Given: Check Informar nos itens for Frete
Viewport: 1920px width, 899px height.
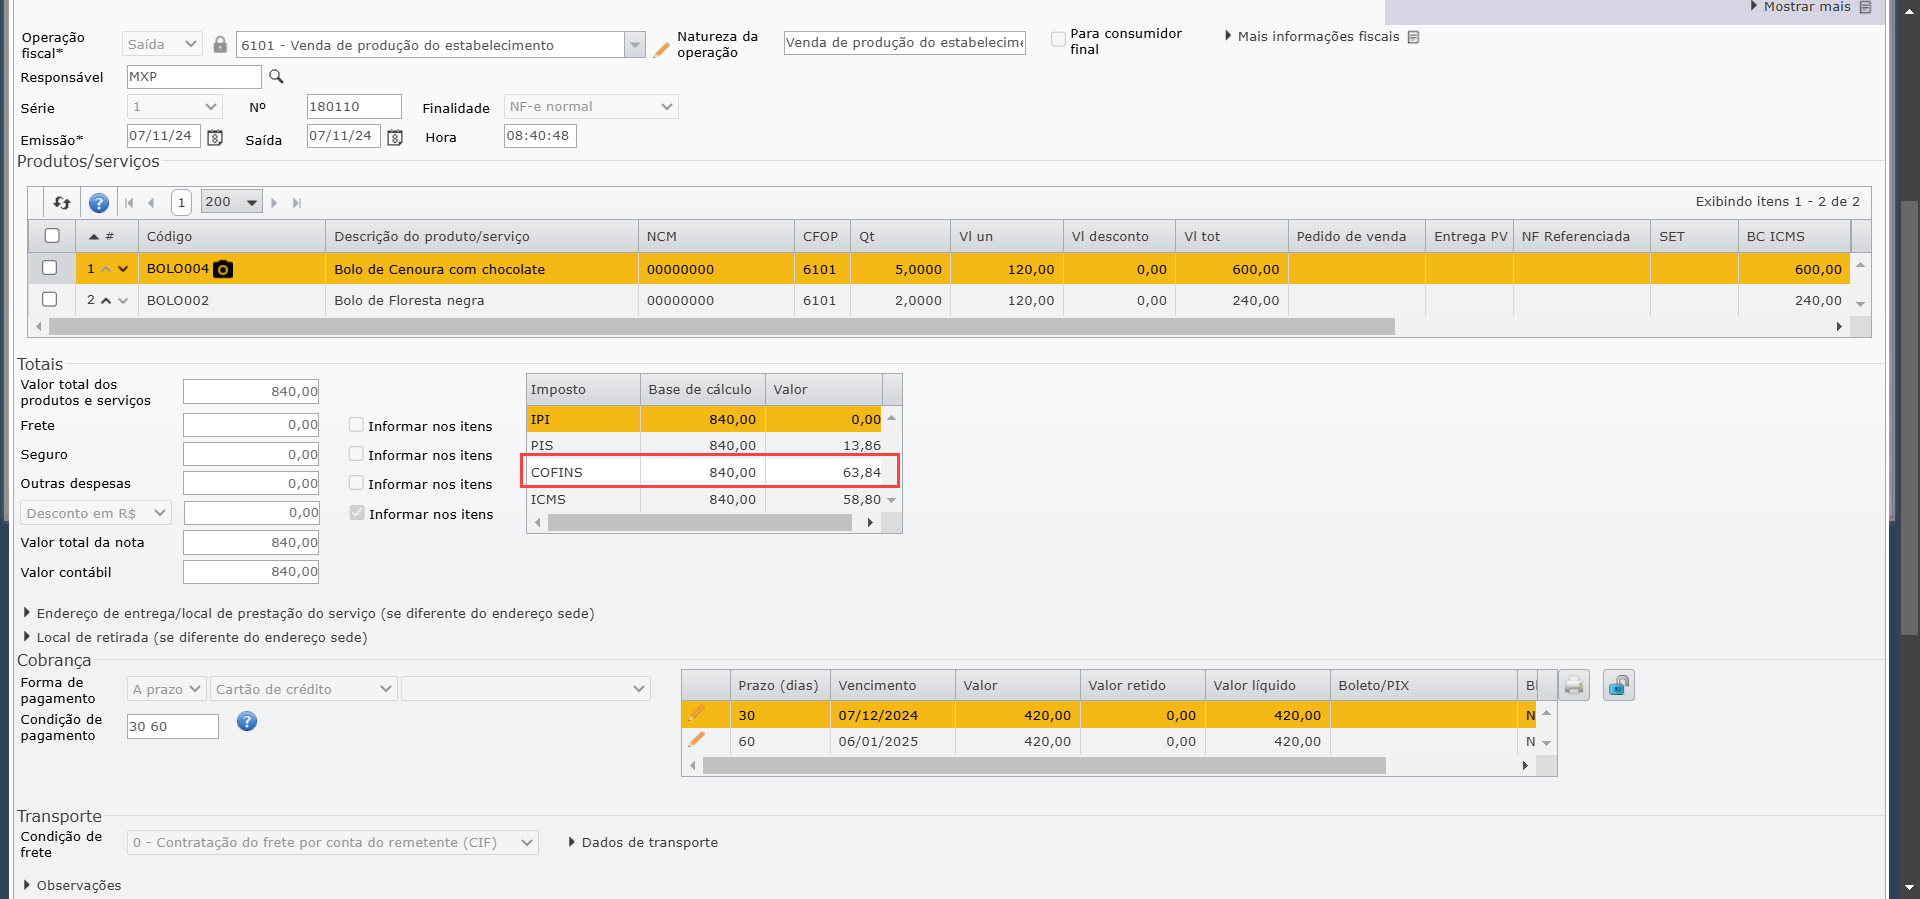Looking at the screenshot, I should click(356, 425).
